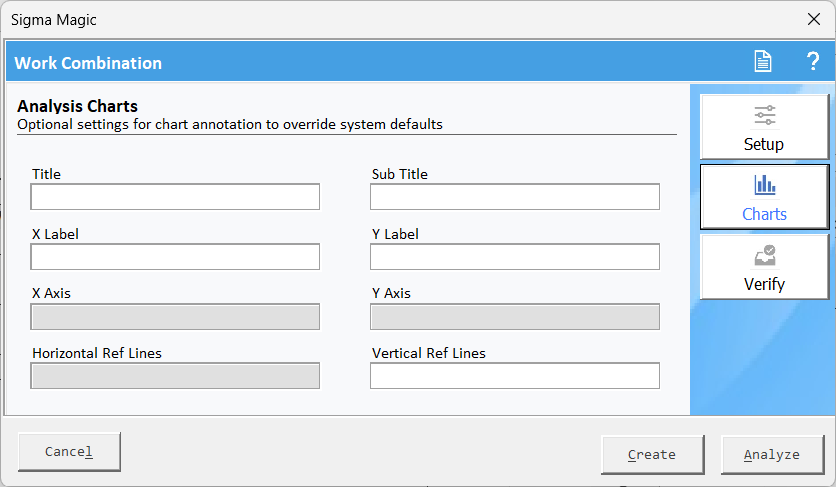Close the Sigma Magic dialog window
Screen dimensions: 836x487
click(x=814, y=19)
